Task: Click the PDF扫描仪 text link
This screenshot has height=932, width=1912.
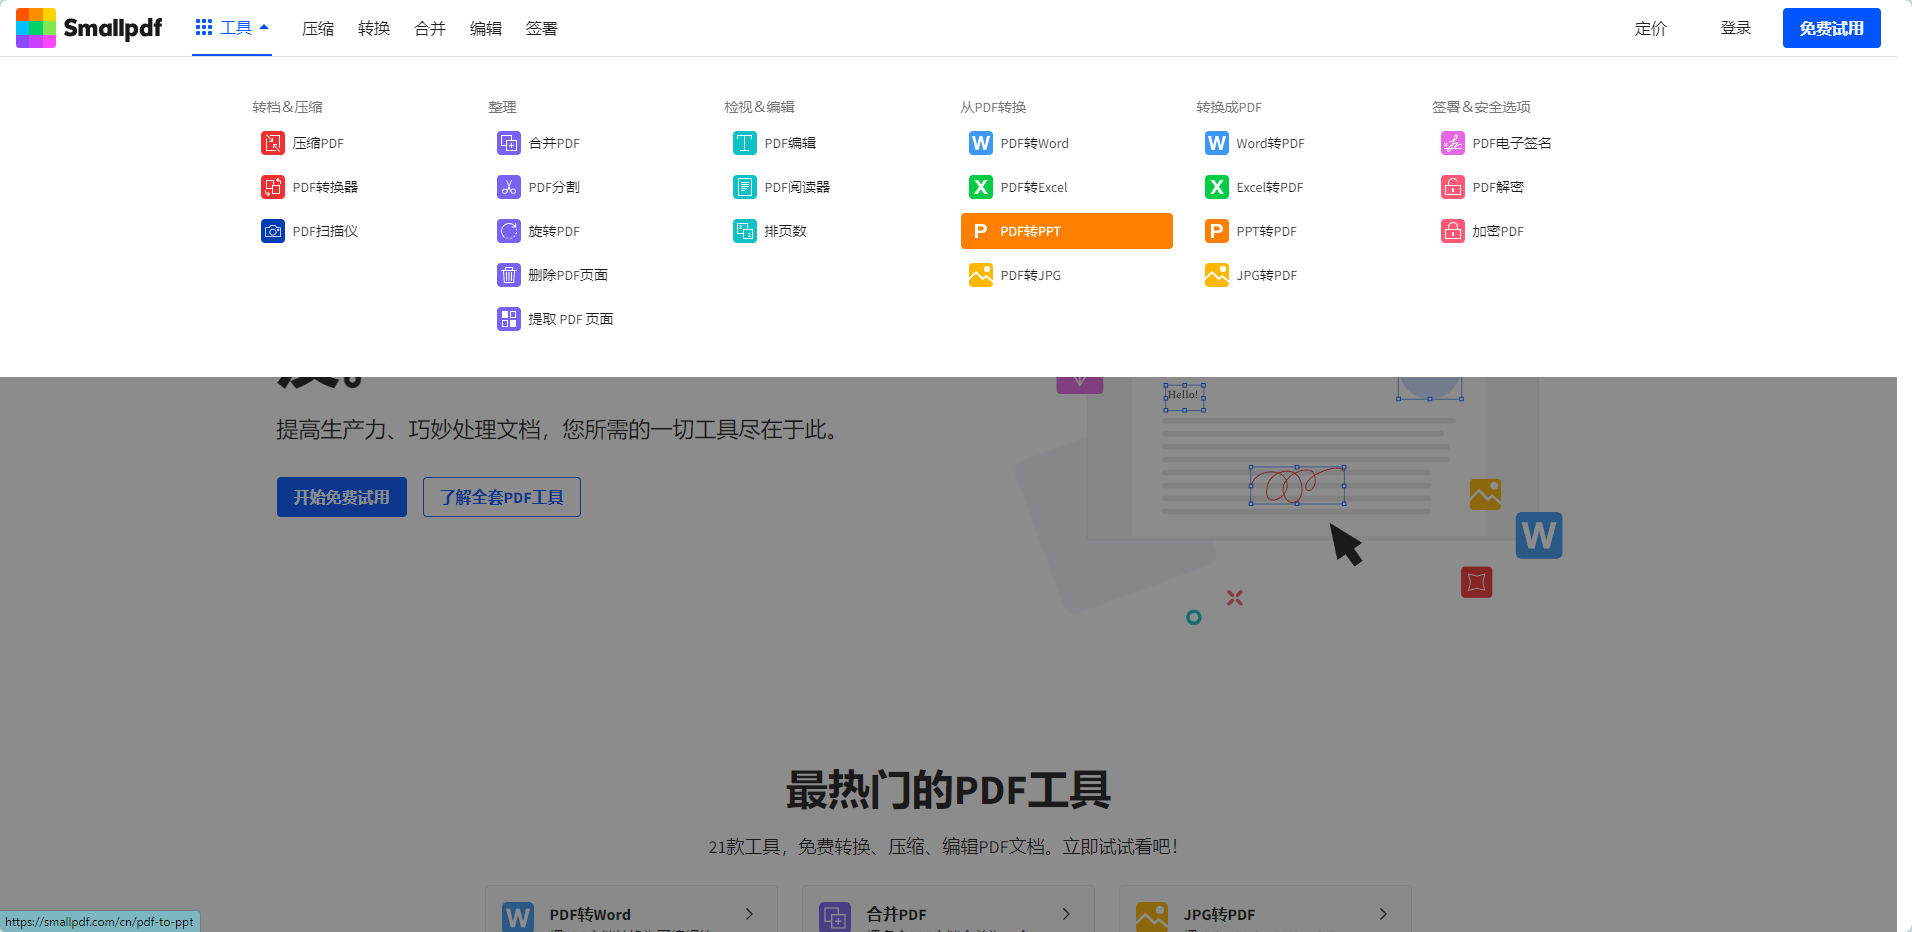Action: [325, 231]
